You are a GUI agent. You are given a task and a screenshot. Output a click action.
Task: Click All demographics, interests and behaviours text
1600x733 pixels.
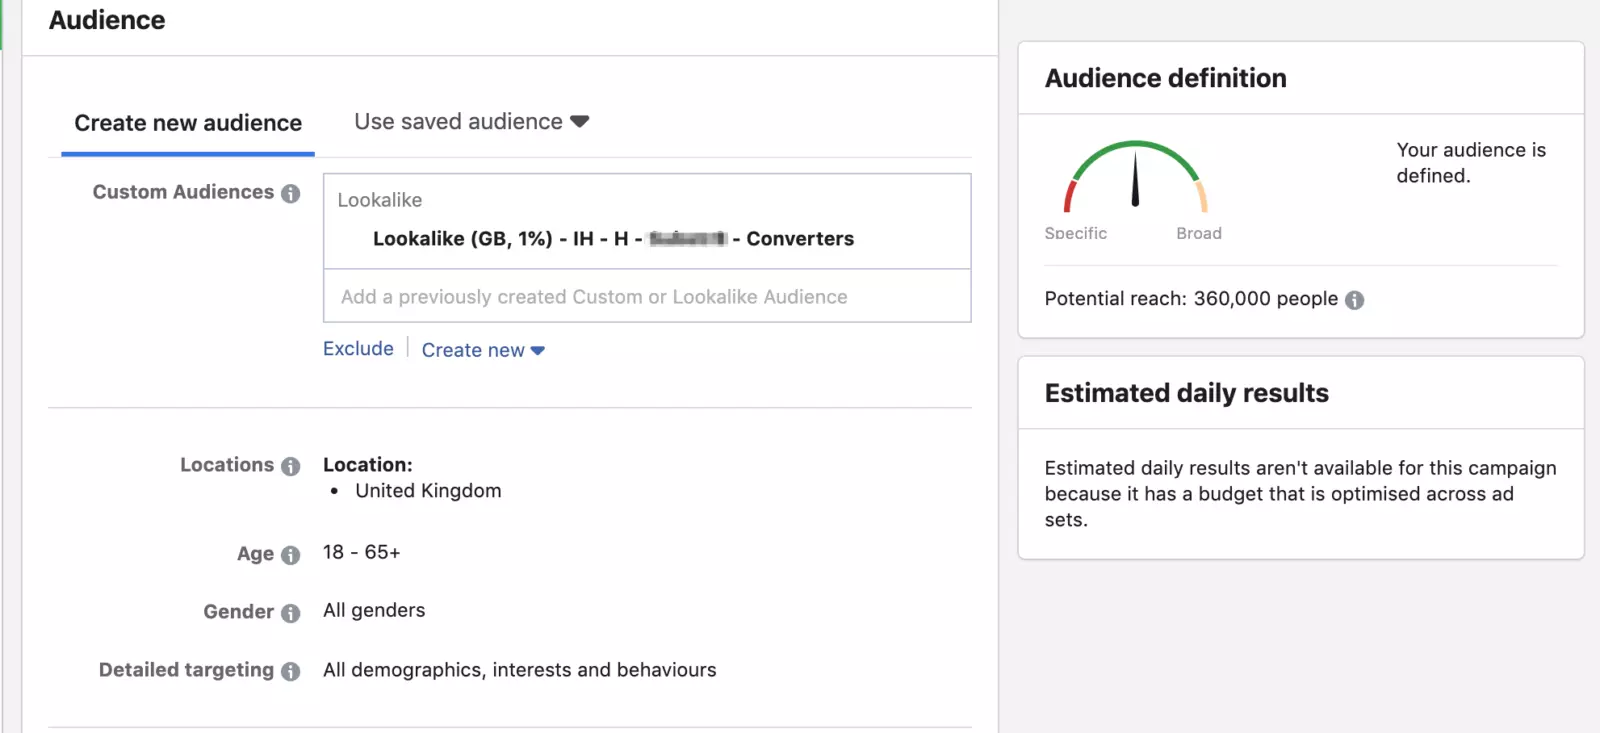(x=519, y=670)
